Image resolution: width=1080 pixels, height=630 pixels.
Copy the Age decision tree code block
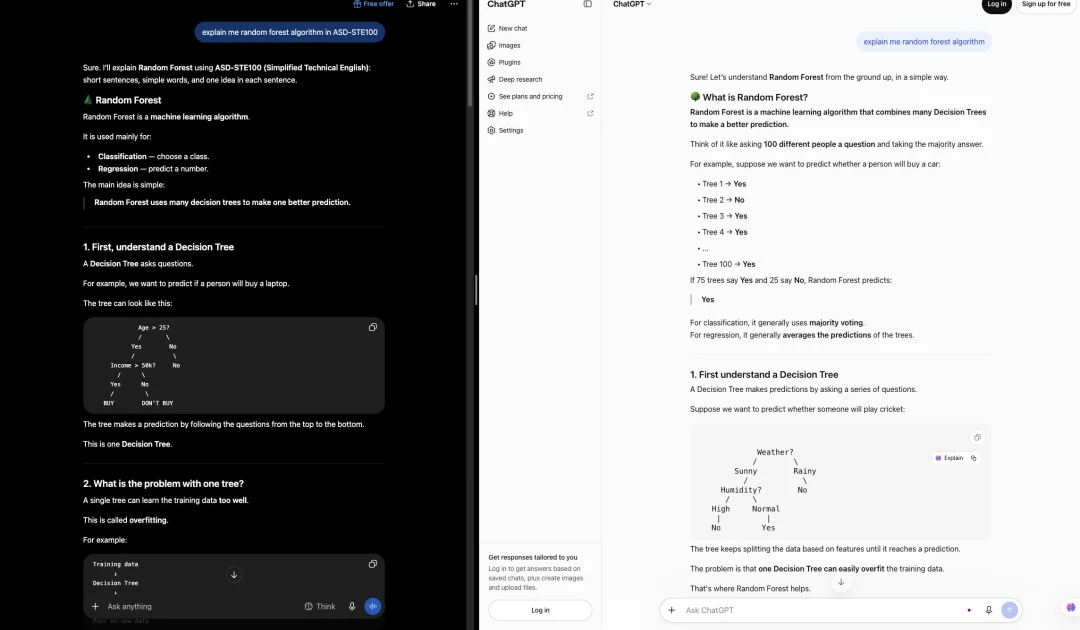(x=373, y=327)
